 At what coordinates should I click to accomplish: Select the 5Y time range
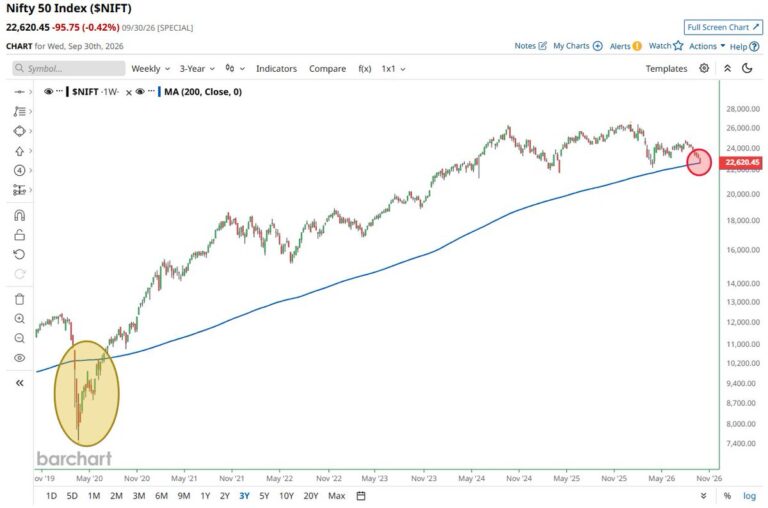tap(264, 496)
